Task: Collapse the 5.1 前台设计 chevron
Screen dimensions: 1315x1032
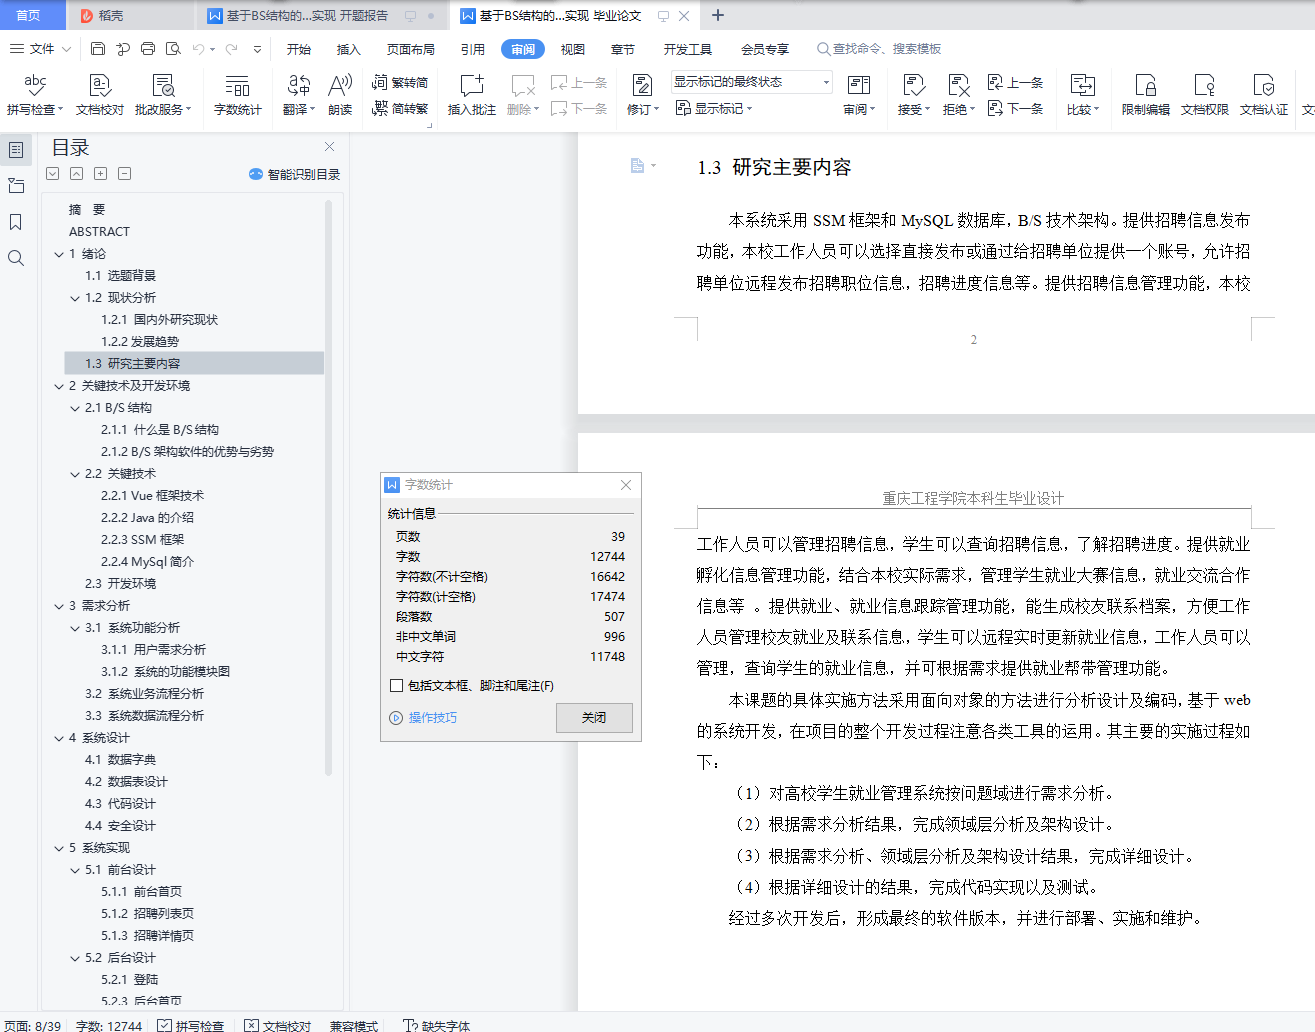Action: tap(75, 870)
